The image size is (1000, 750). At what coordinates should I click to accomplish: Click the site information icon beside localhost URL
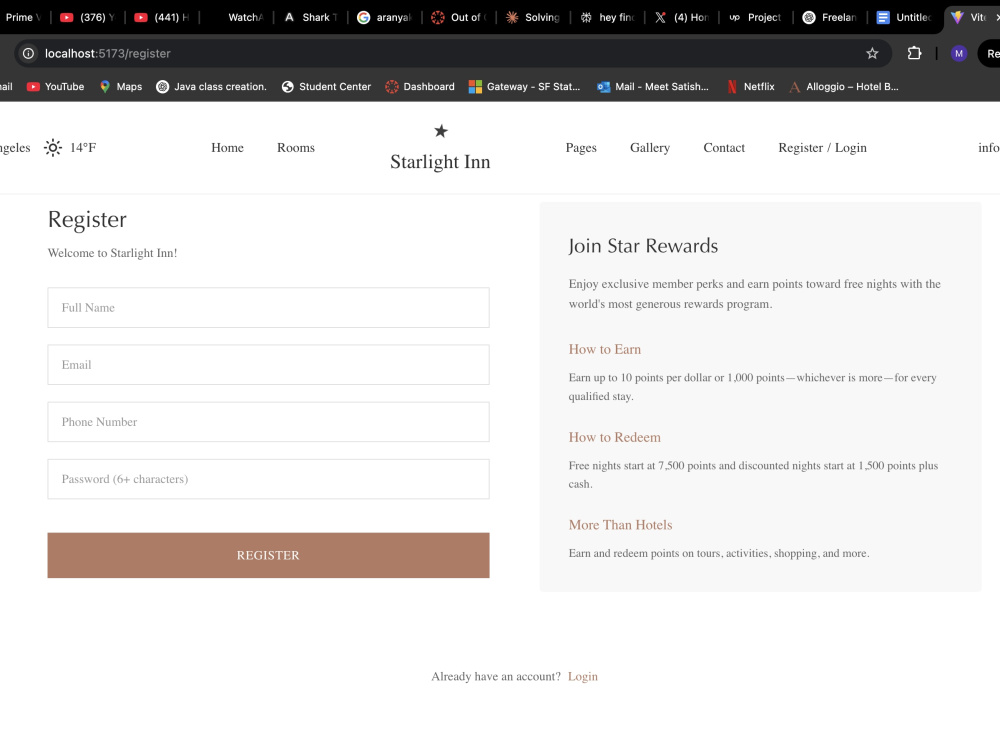(x=29, y=54)
